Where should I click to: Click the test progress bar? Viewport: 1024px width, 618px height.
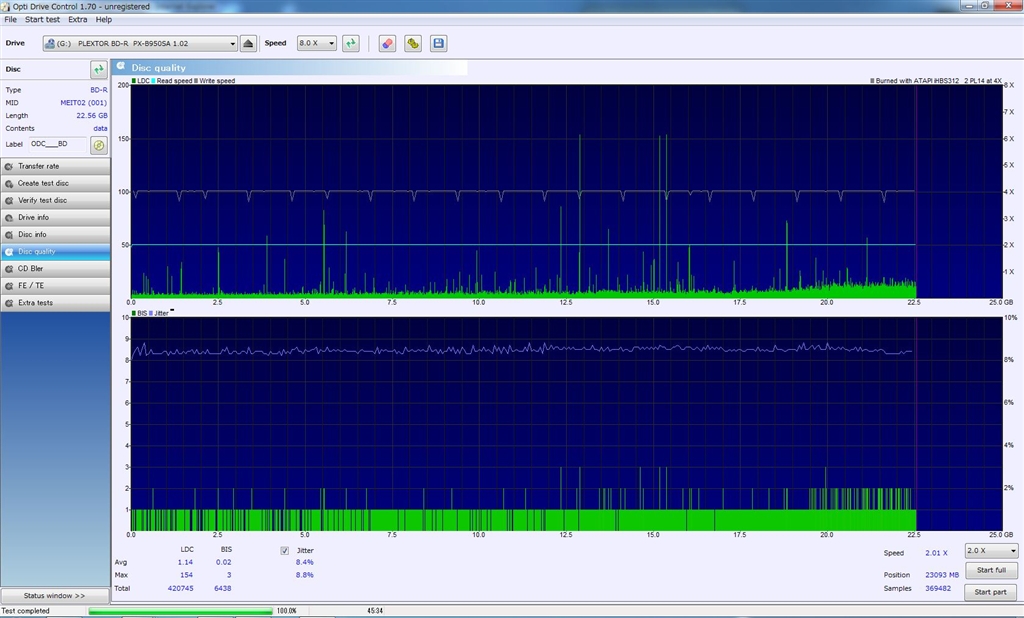[x=180, y=610]
